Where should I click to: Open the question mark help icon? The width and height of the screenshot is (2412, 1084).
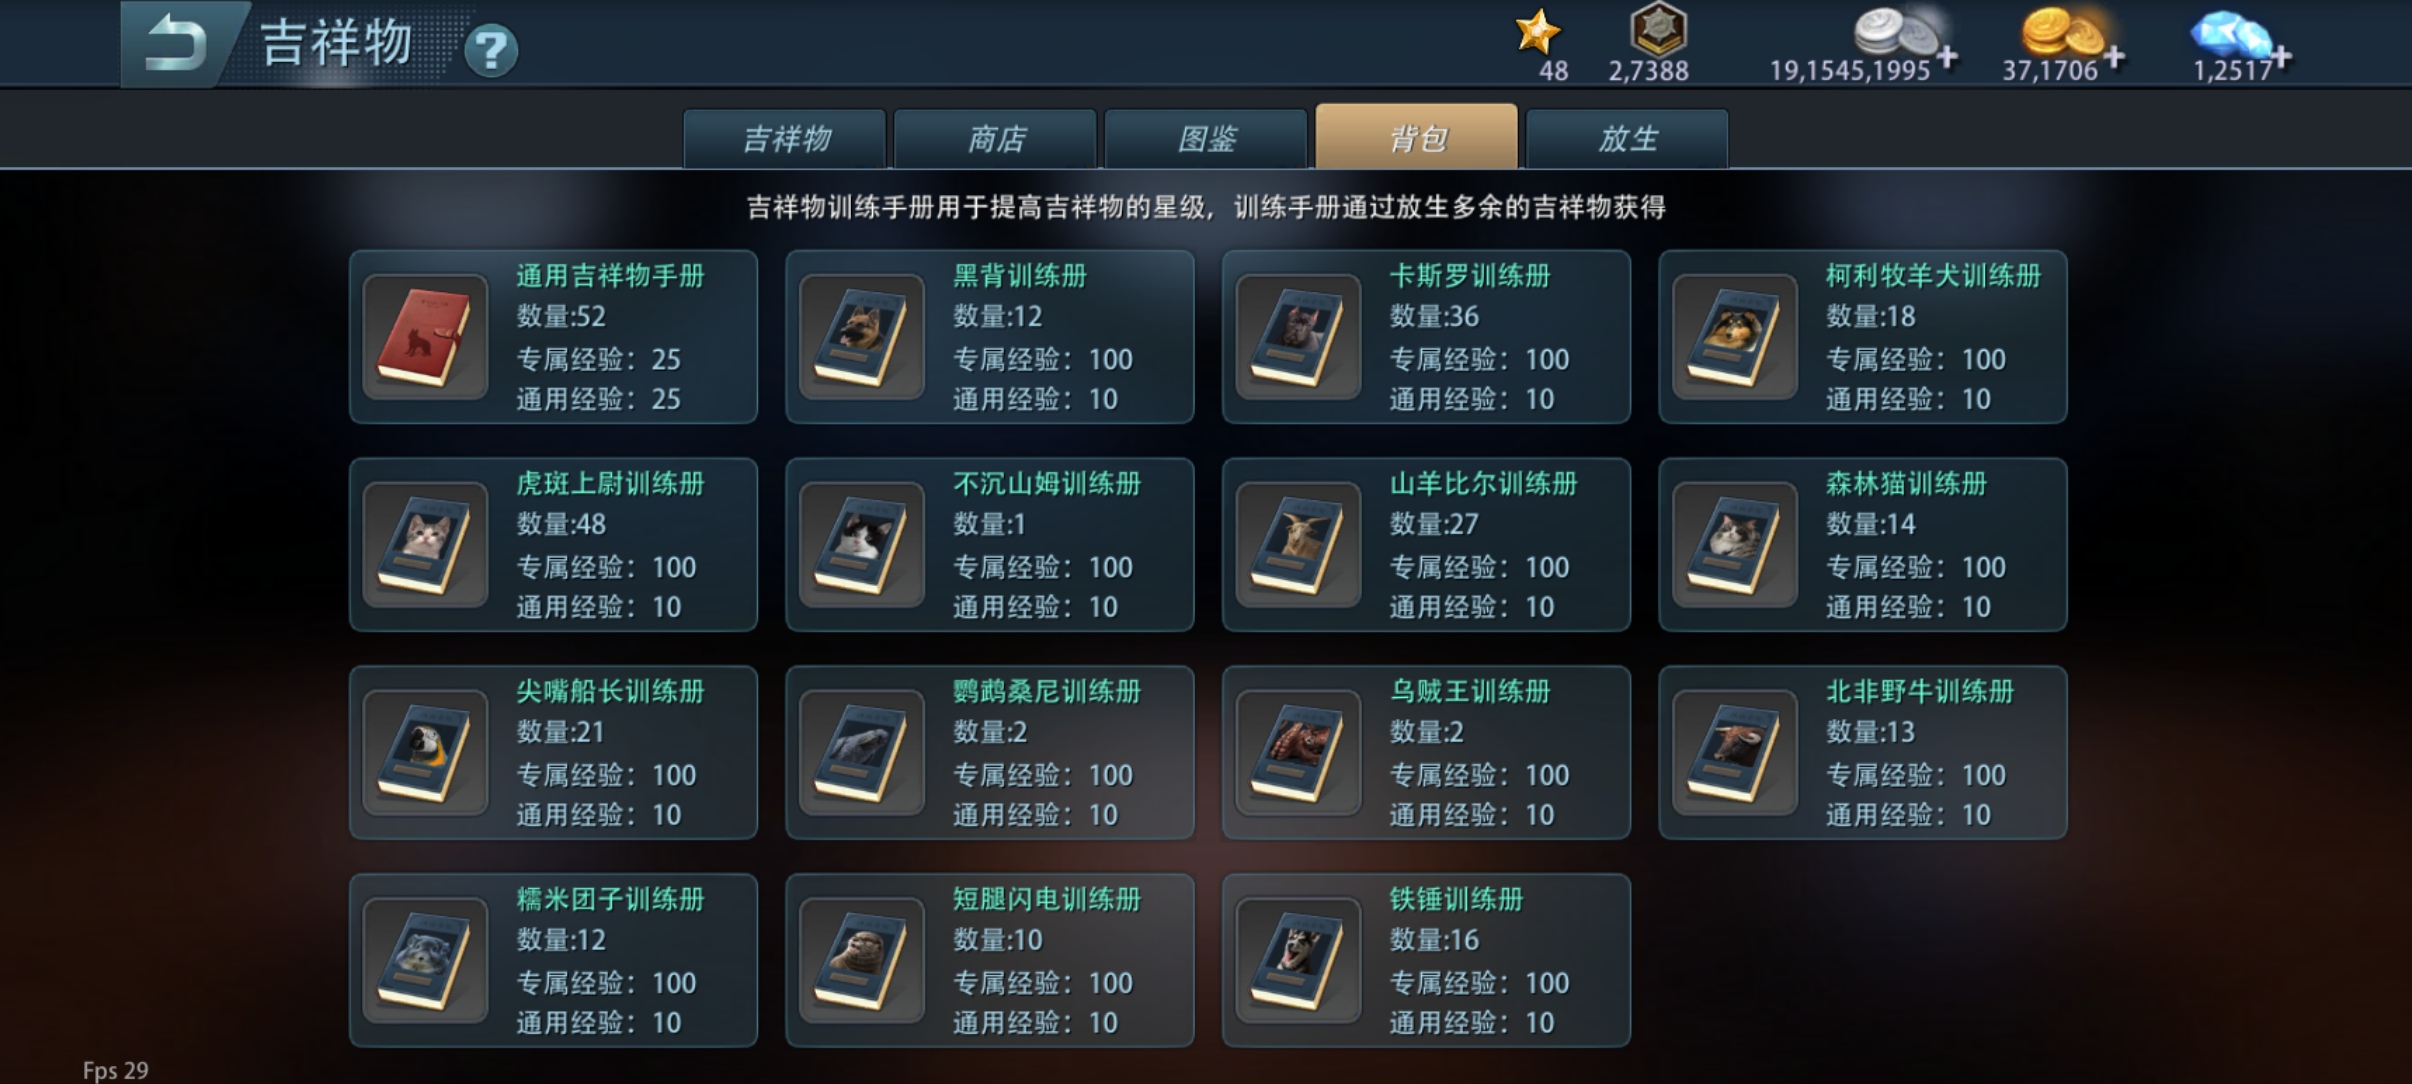point(491,49)
